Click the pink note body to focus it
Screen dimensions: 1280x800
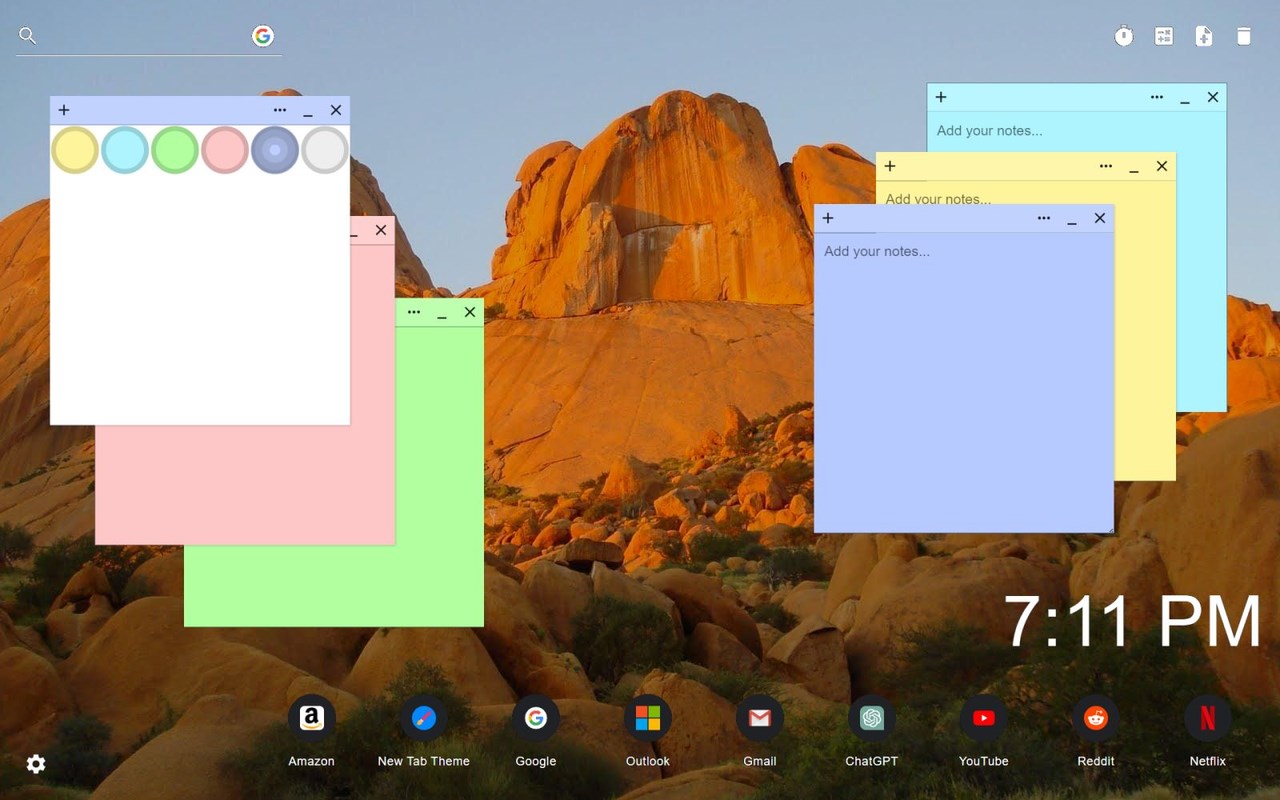[245, 485]
